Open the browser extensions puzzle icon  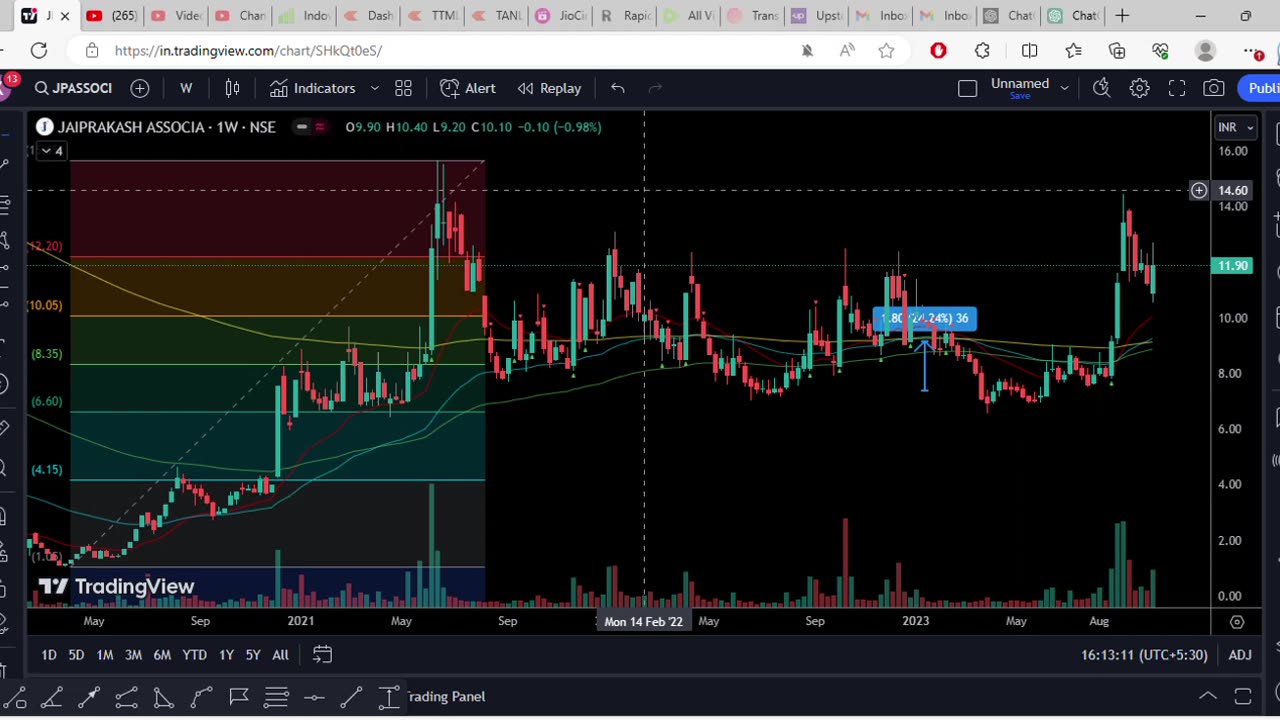point(983,50)
